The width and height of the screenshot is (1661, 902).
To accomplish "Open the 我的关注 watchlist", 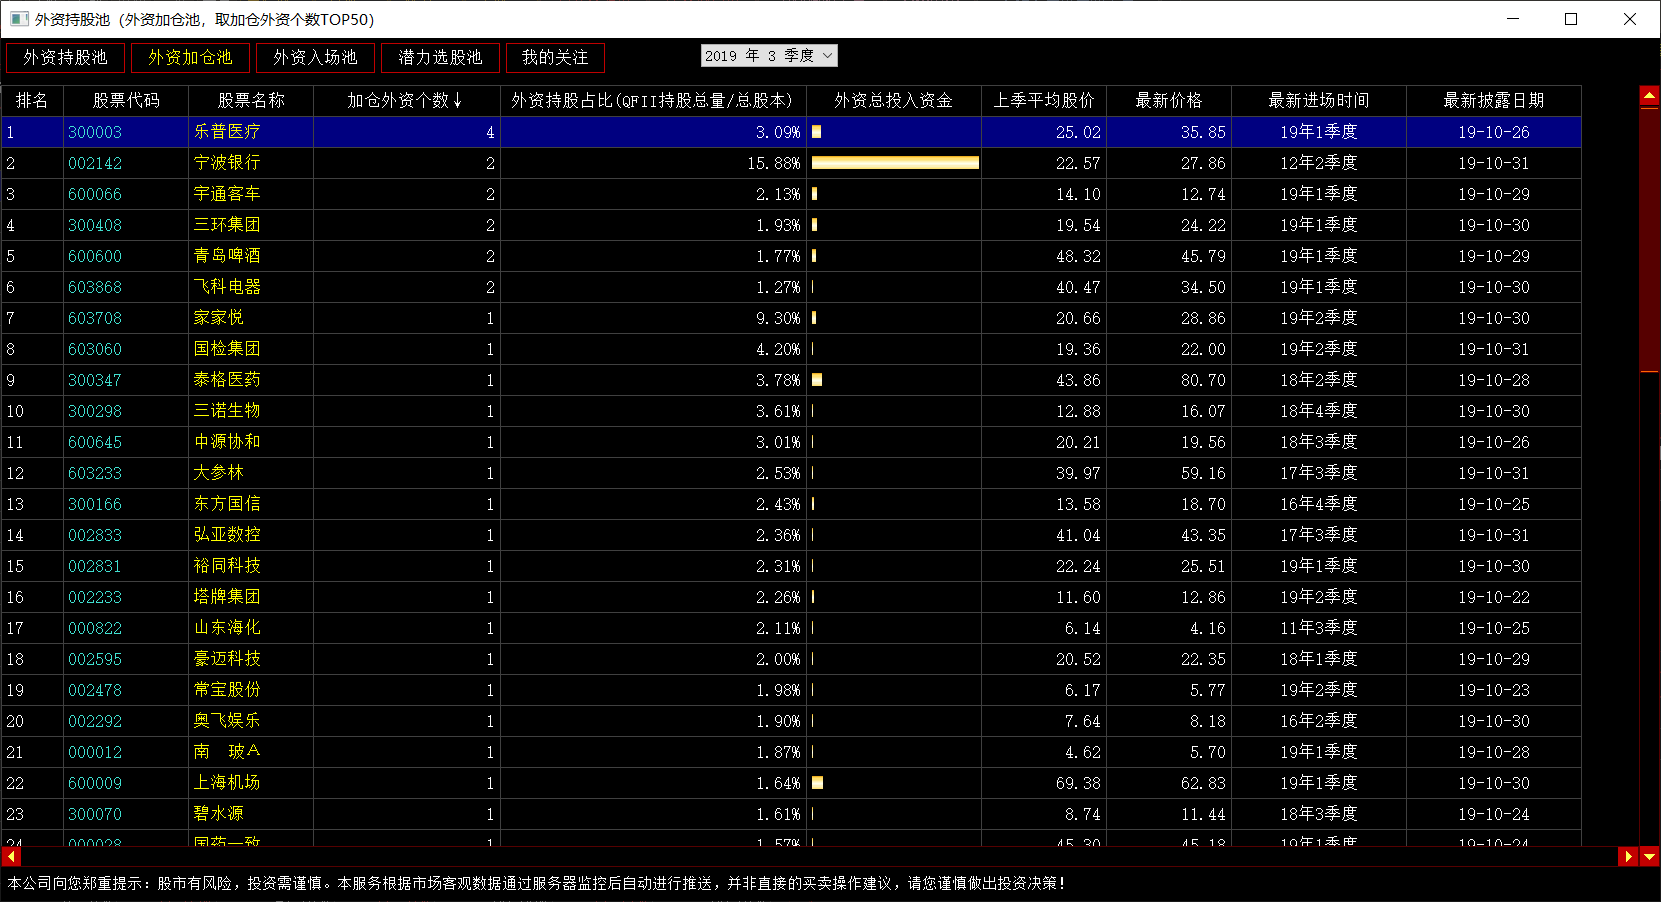I will tap(555, 58).
